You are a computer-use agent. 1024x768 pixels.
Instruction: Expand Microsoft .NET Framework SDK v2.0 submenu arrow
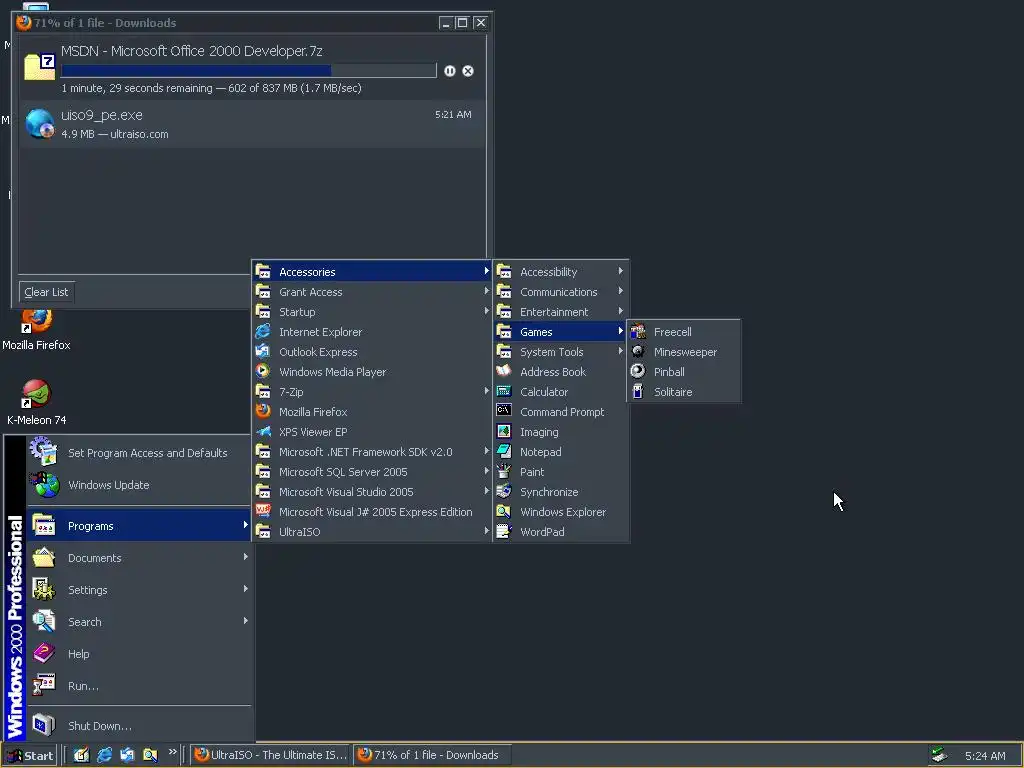coord(486,451)
